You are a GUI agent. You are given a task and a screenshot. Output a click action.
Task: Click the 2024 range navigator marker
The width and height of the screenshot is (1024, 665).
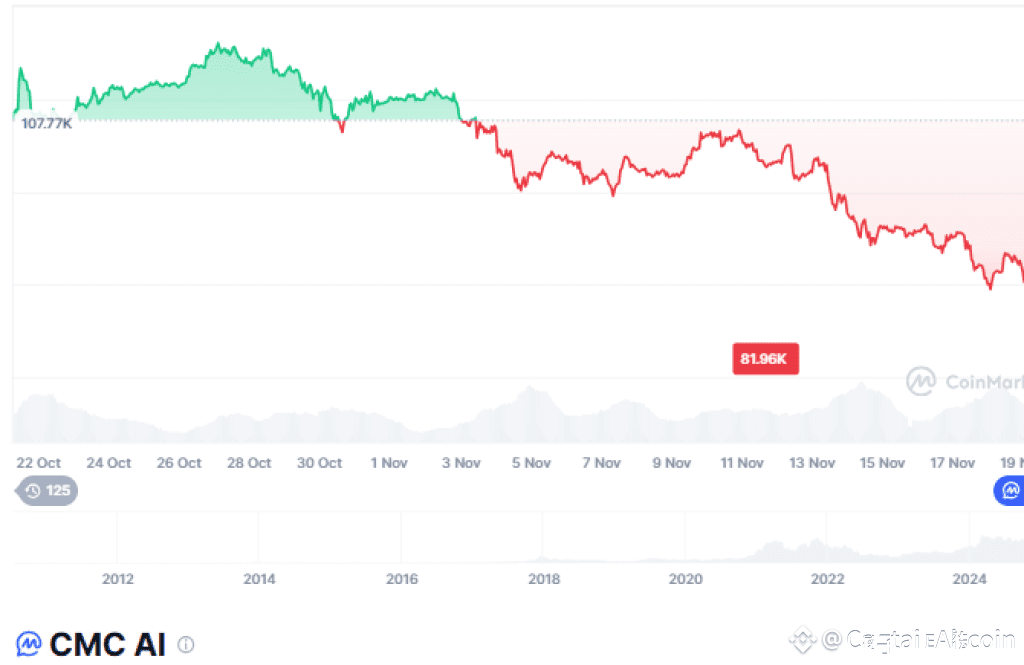tap(969, 578)
